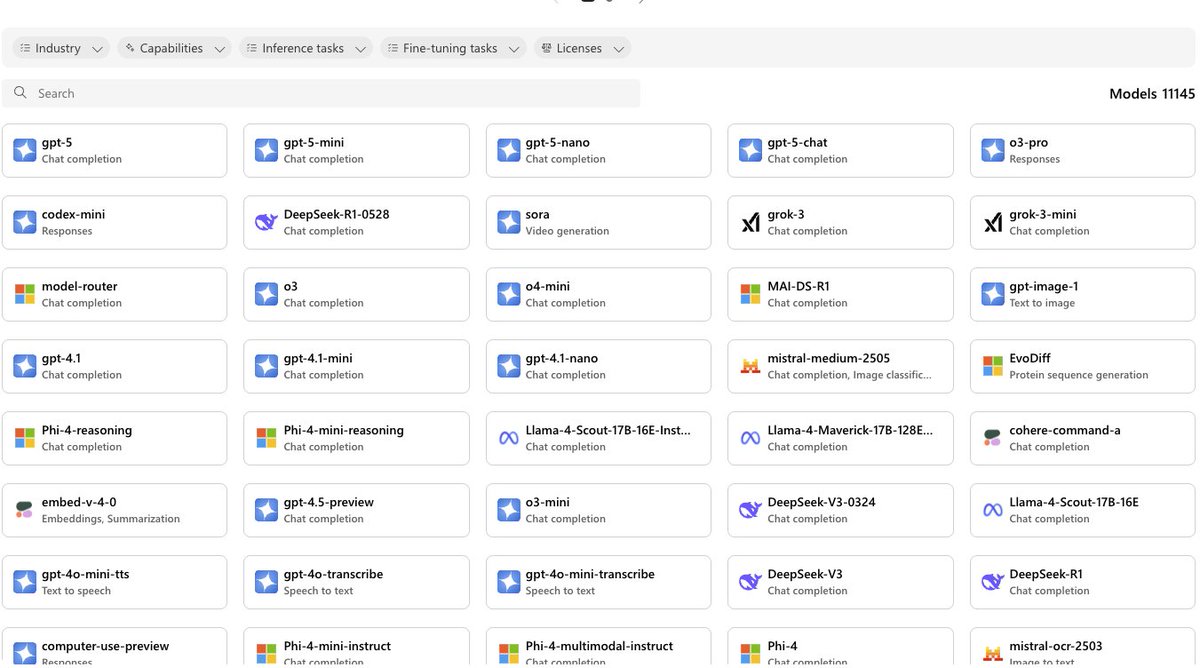Open the Industry filter dropdown
Image resolution: width=1200 pixels, height=668 pixels.
(x=61, y=48)
